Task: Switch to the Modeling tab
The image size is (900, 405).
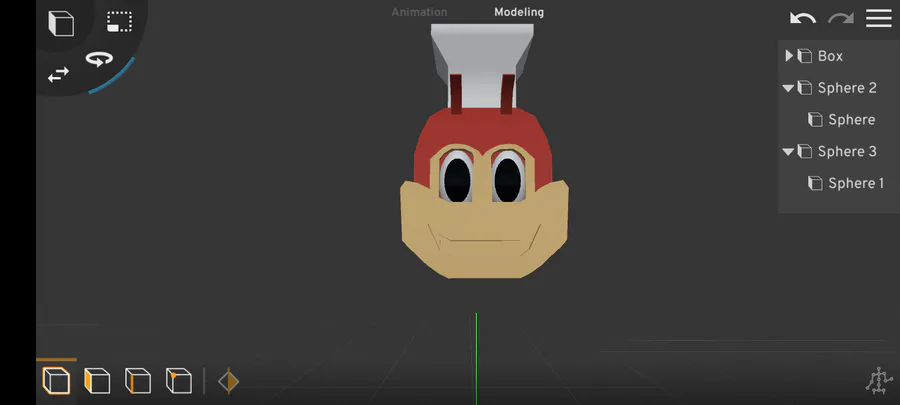Action: click(x=519, y=12)
